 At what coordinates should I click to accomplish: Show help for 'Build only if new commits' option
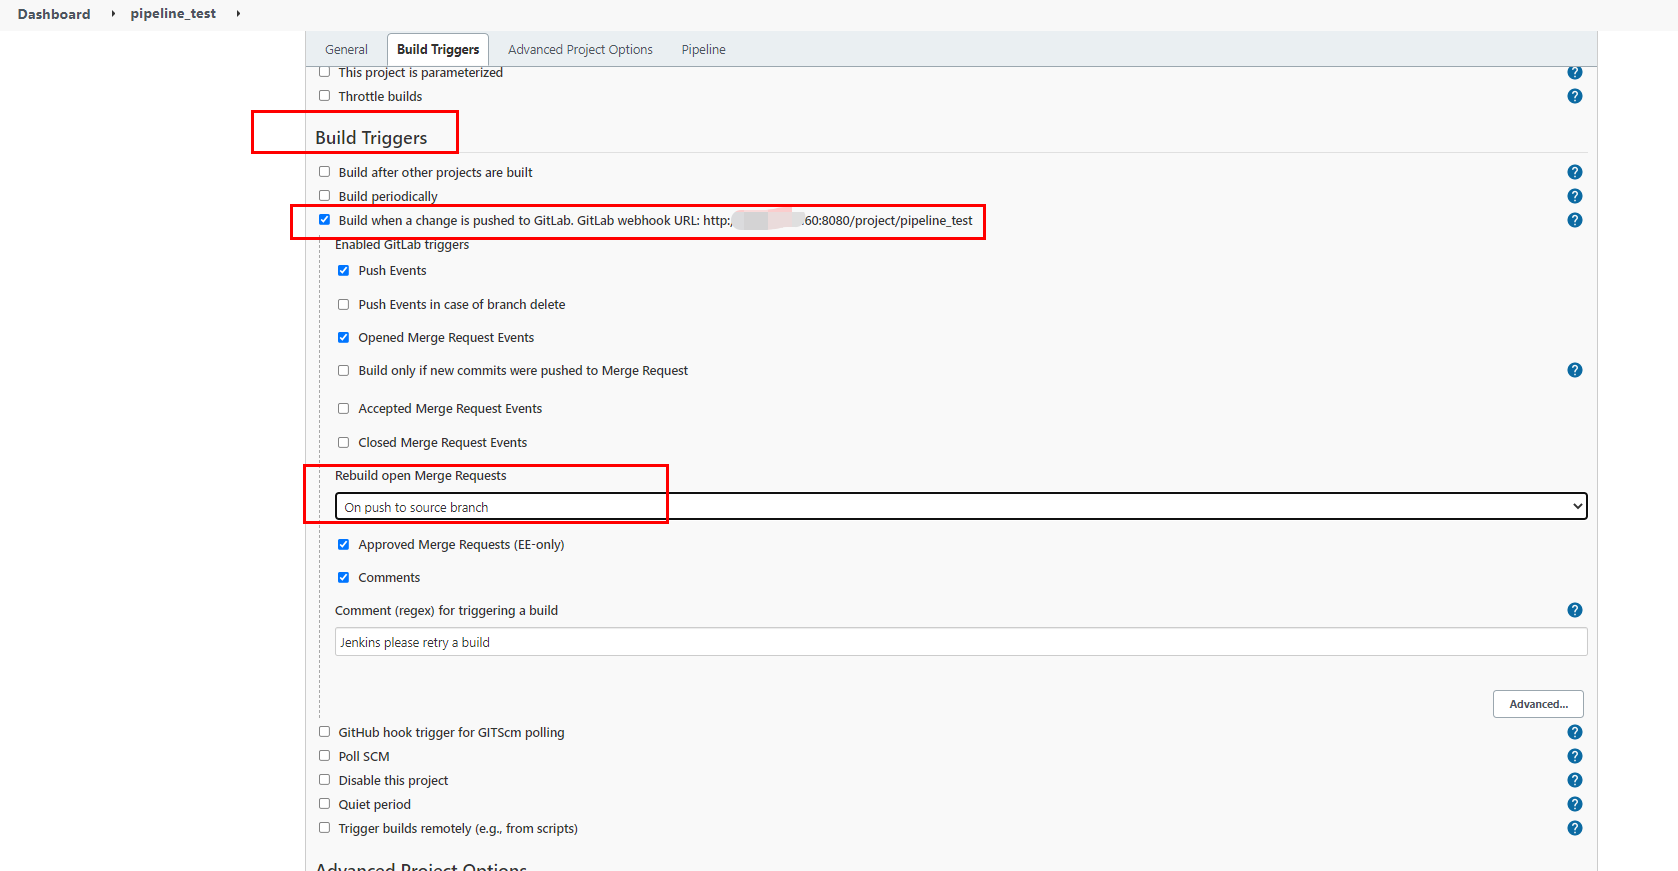point(1575,370)
